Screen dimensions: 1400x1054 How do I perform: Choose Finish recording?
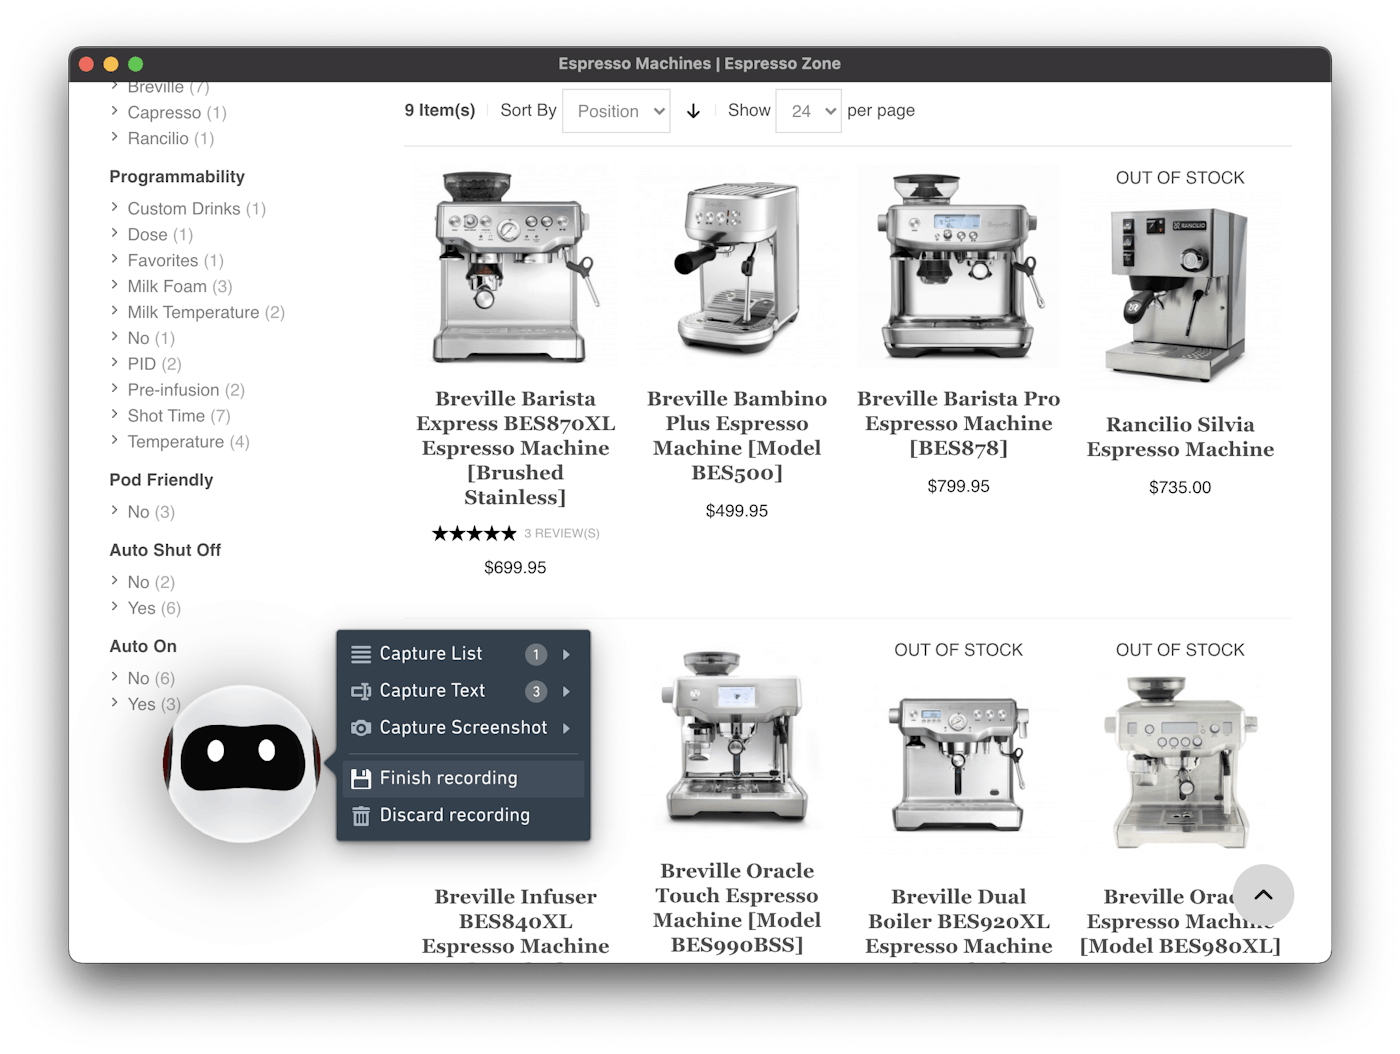tap(463, 778)
